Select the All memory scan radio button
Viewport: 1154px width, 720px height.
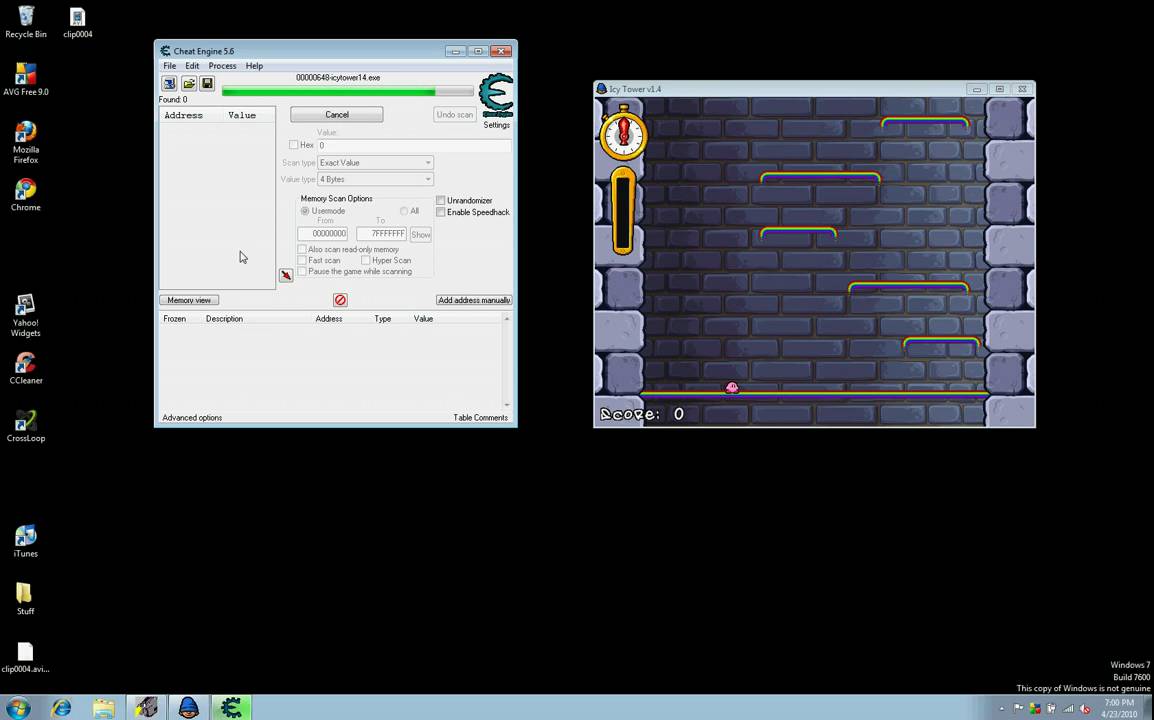(404, 211)
